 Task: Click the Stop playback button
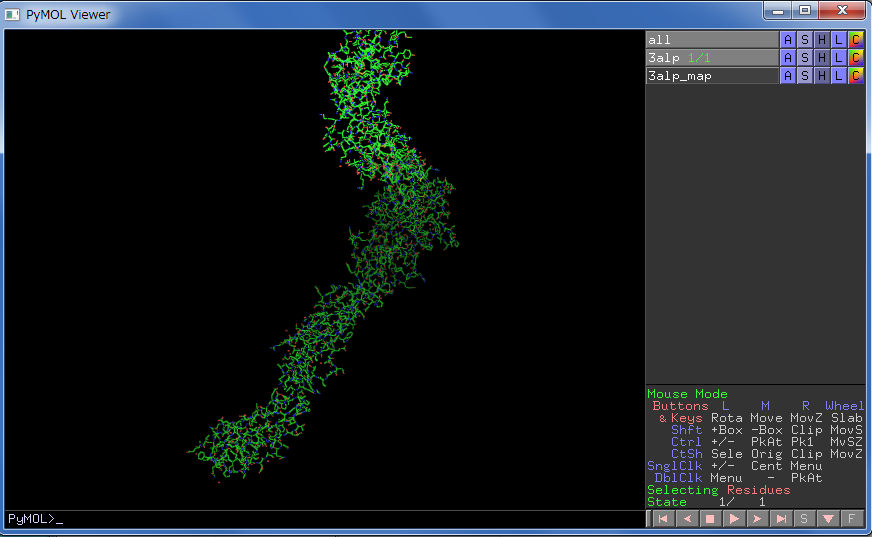point(710,519)
